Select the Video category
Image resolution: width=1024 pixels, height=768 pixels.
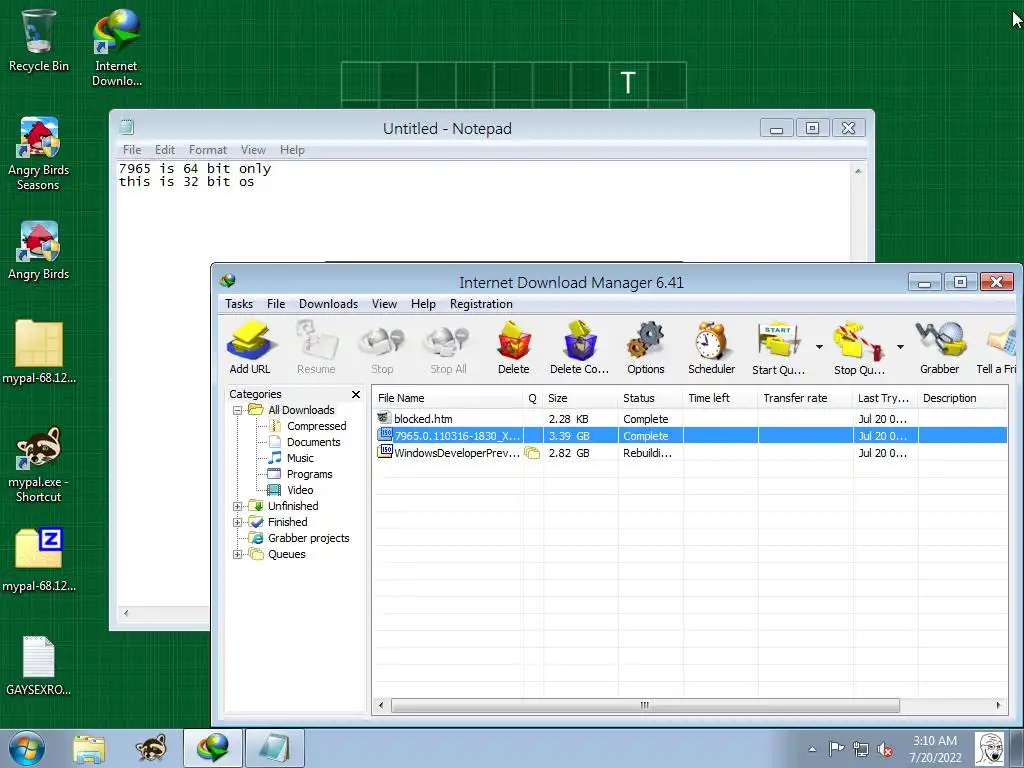point(291,490)
